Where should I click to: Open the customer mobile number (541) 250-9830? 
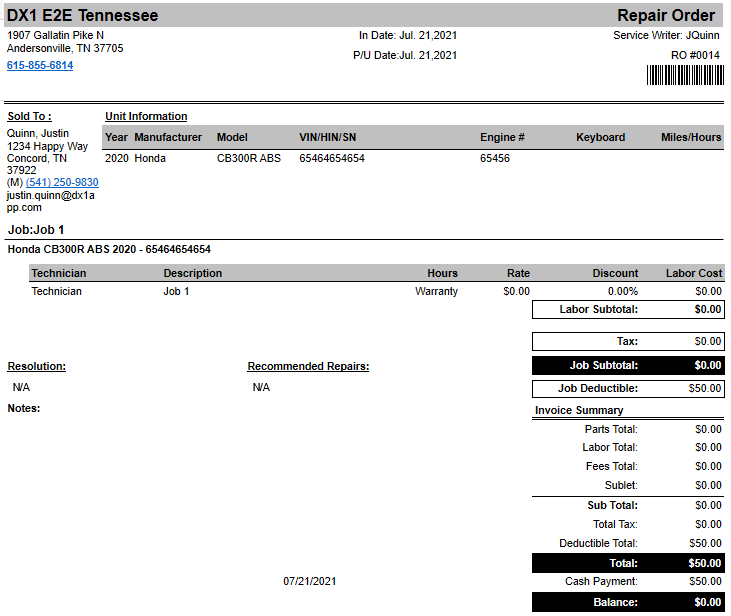coord(62,182)
